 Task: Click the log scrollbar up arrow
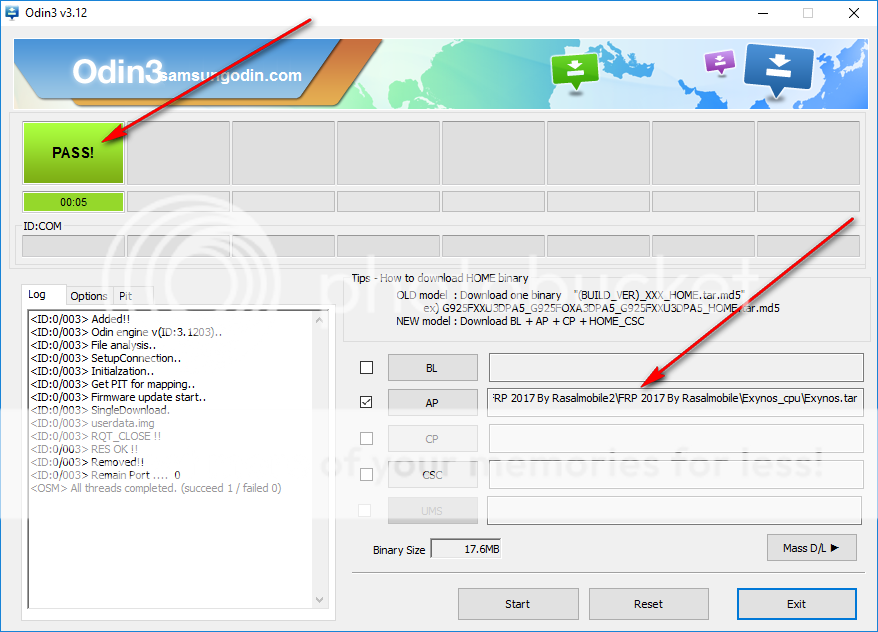click(x=319, y=320)
